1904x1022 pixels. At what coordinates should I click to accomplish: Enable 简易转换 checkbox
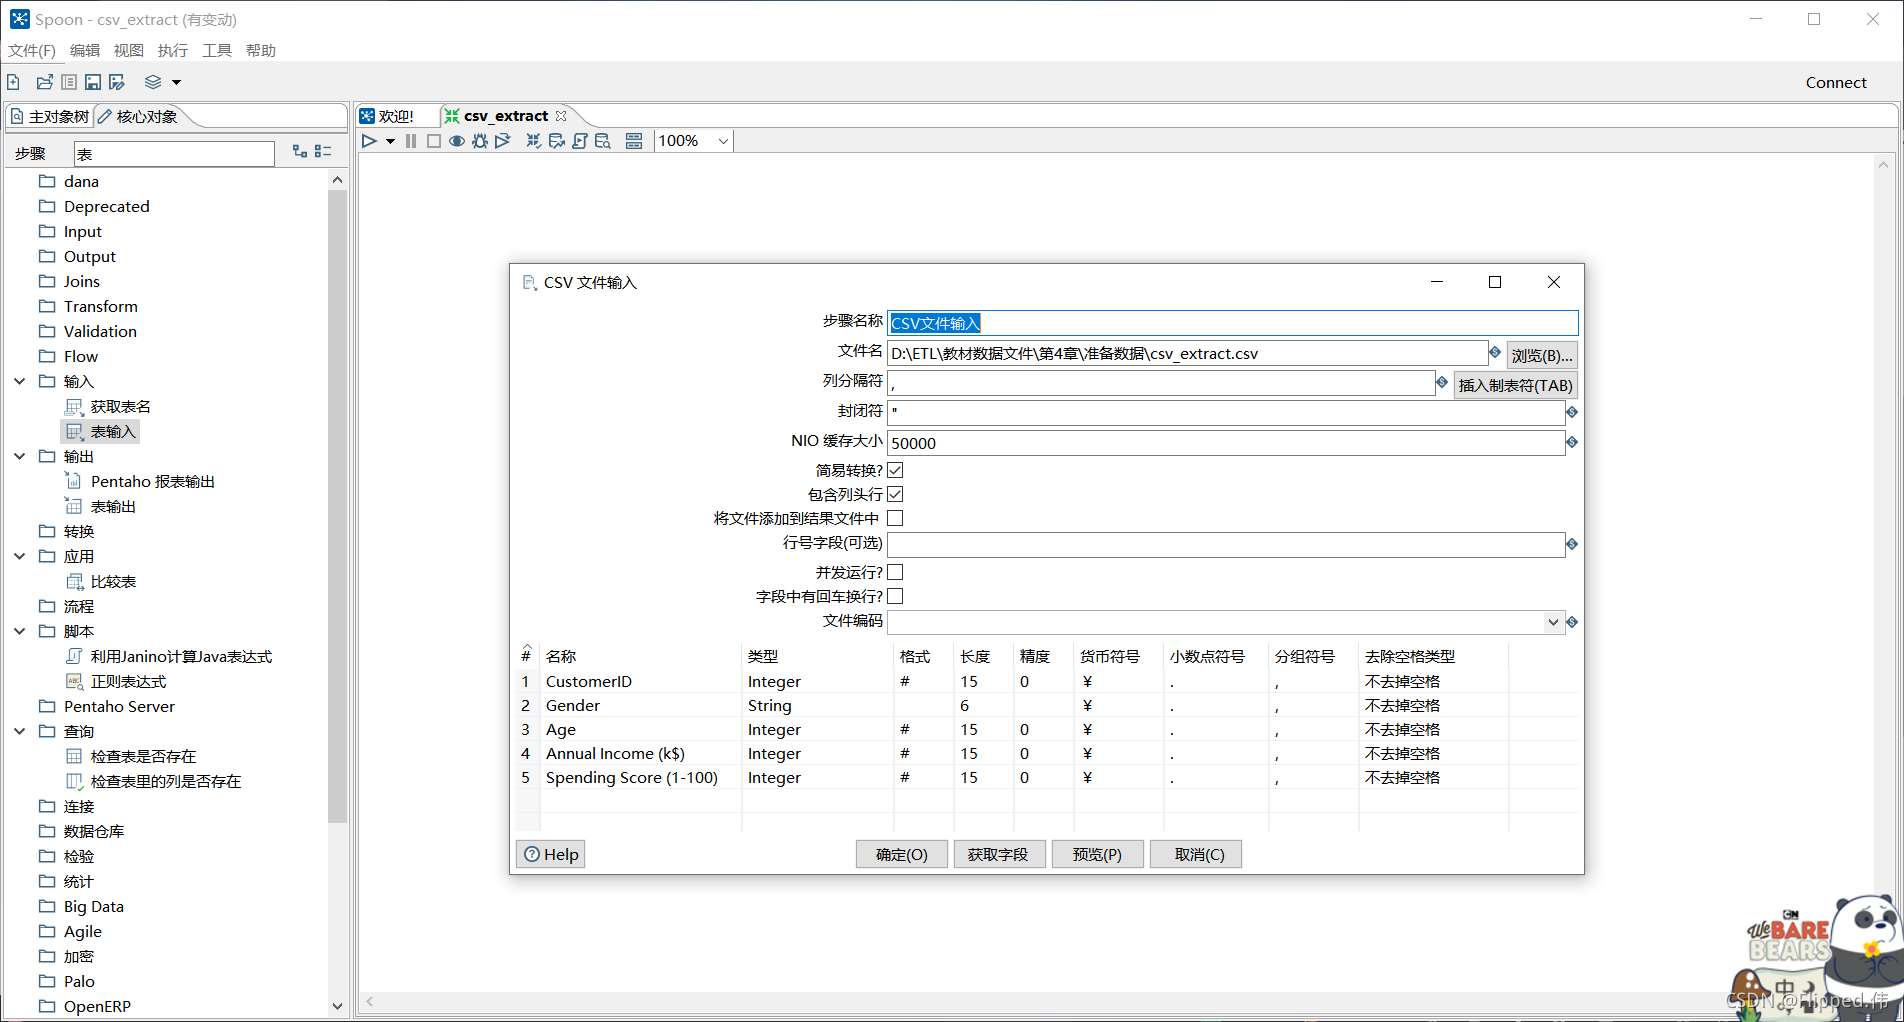coord(895,469)
